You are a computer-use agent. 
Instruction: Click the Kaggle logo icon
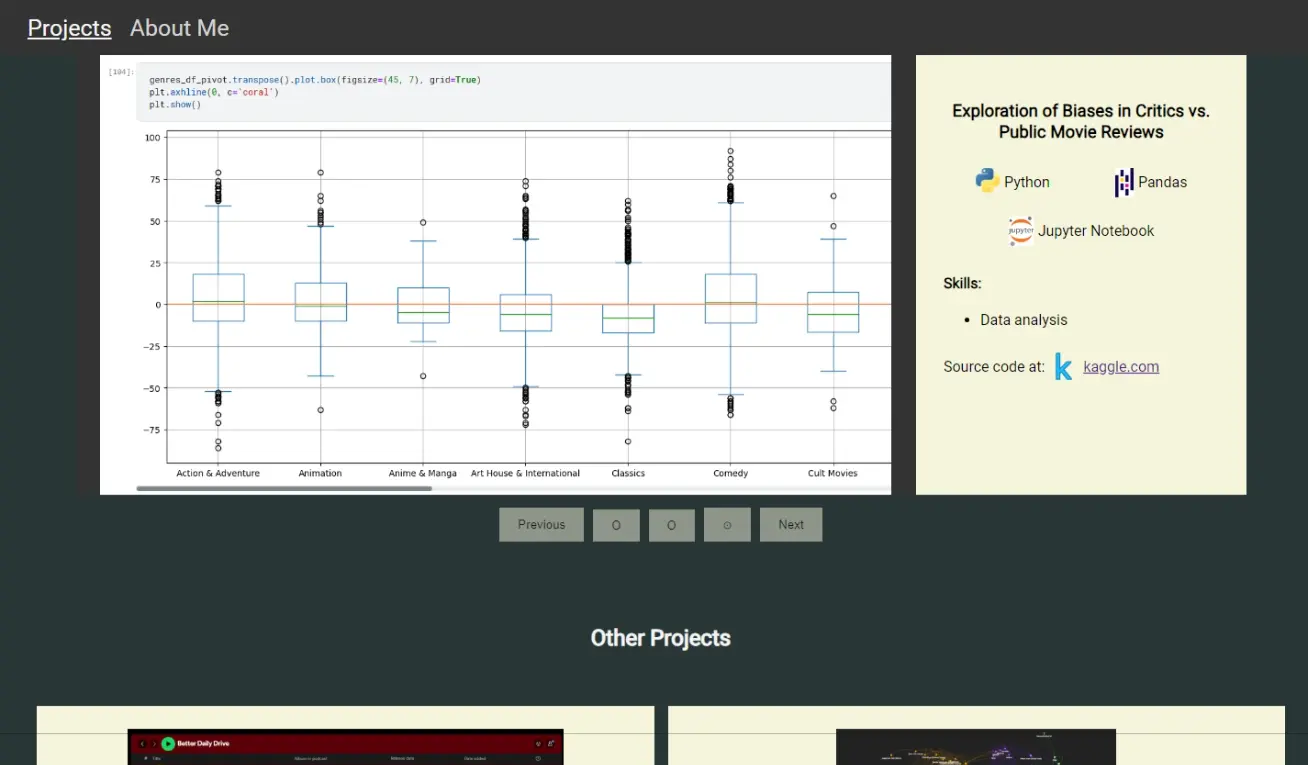1063,367
